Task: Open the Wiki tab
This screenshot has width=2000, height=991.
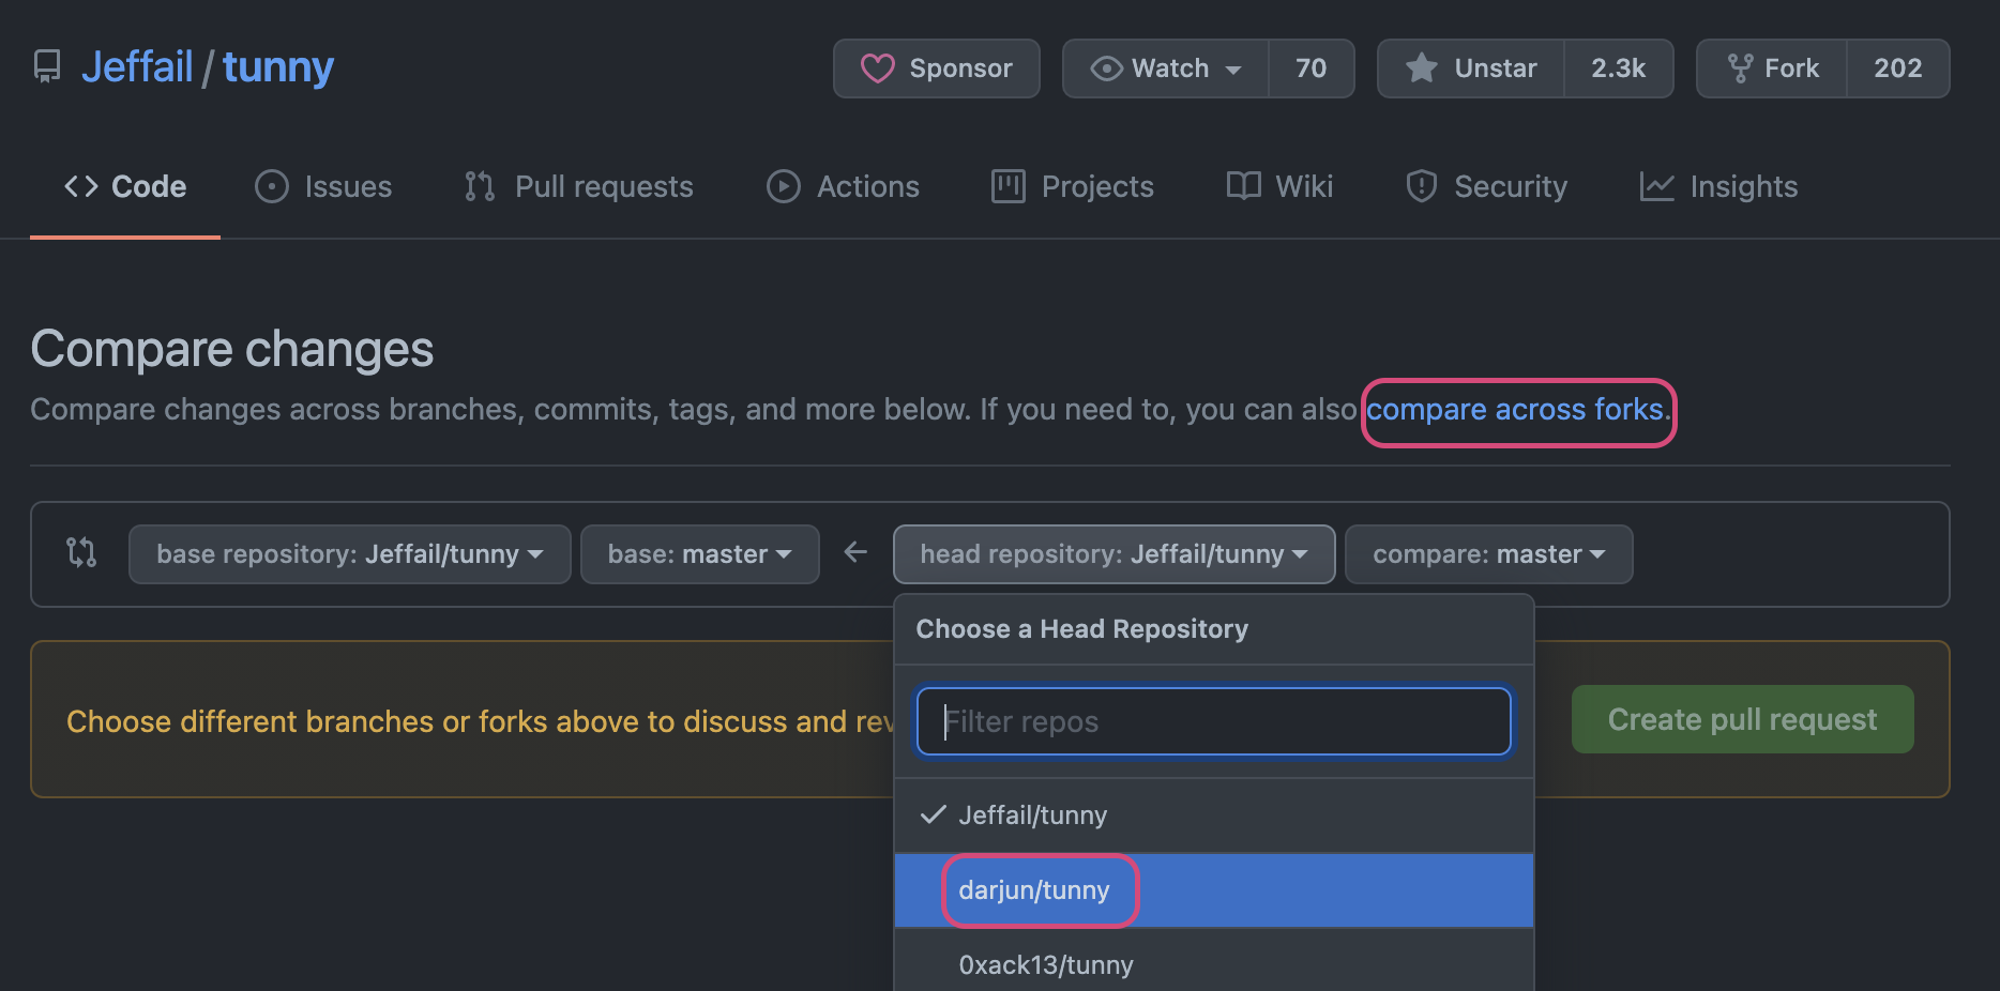Action: 1280,187
